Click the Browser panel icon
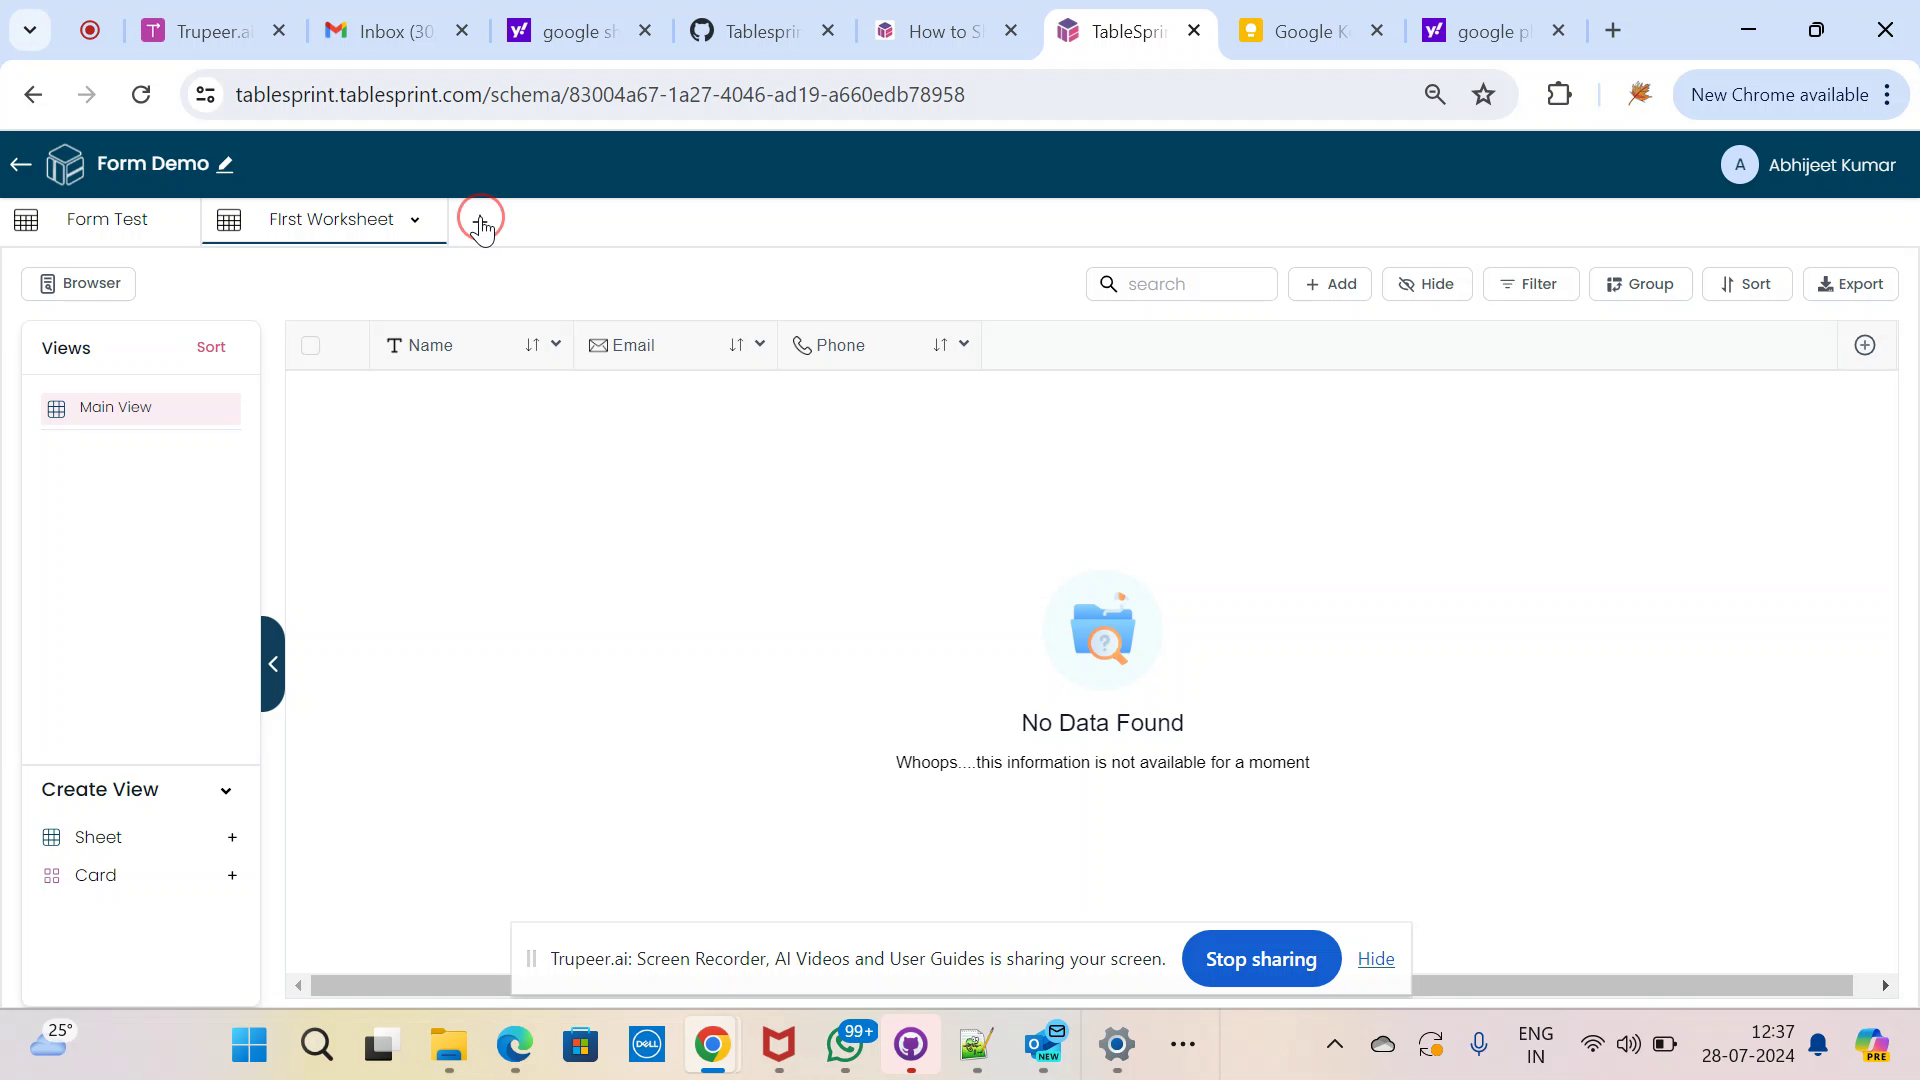The height and width of the screenshot is (1080, 1920). point(47,284)
